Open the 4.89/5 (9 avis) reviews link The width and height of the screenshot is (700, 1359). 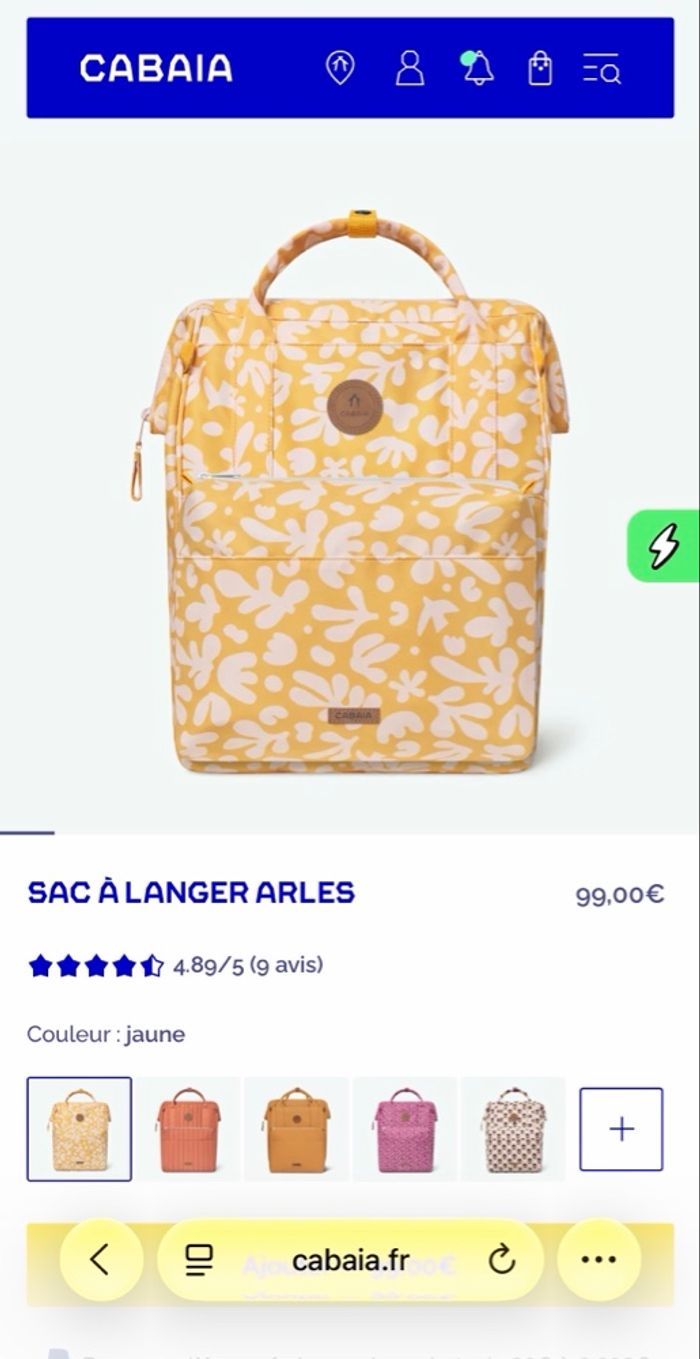pyautogui.click(x=248, y=965)
